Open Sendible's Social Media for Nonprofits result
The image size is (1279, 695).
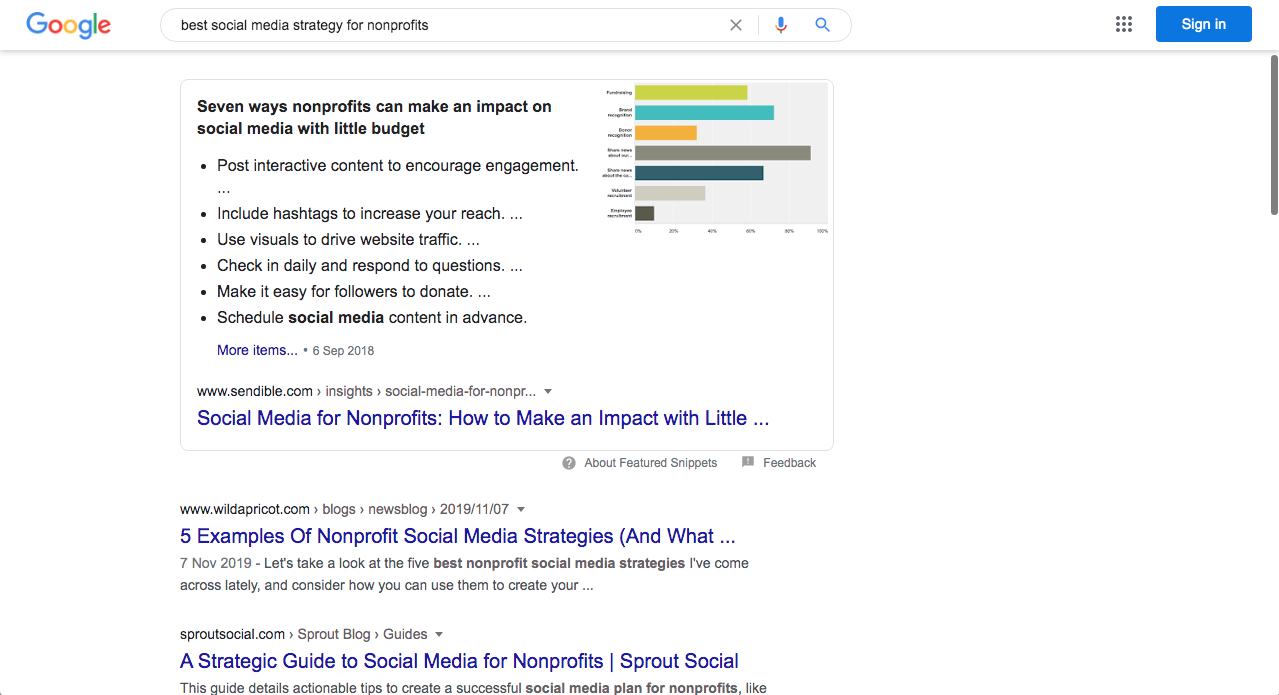(x=483, y=418)
